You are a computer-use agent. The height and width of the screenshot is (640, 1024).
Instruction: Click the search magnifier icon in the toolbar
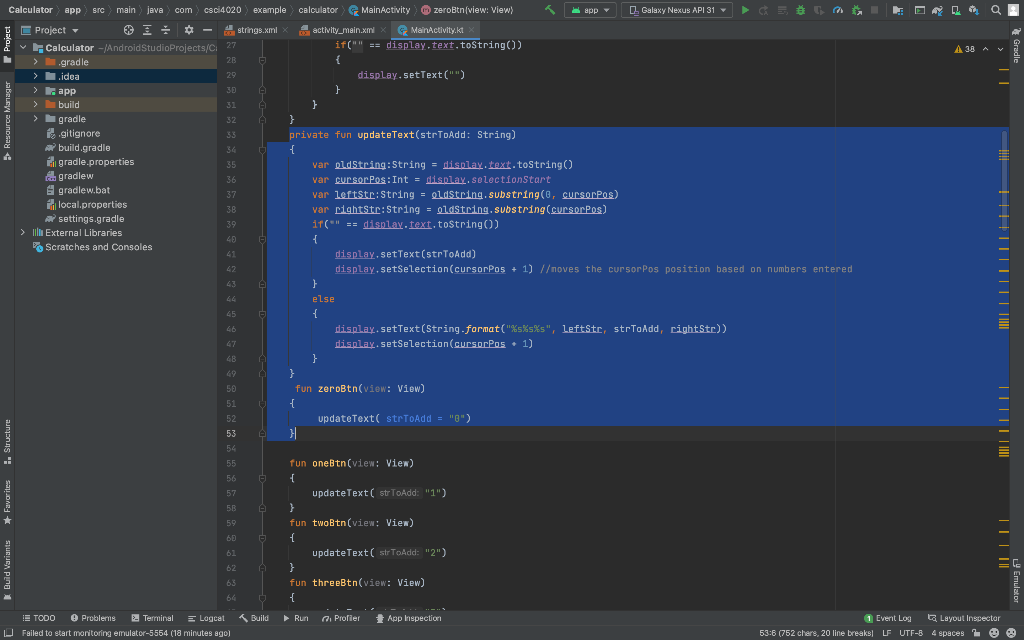click(x=996, y=10)
